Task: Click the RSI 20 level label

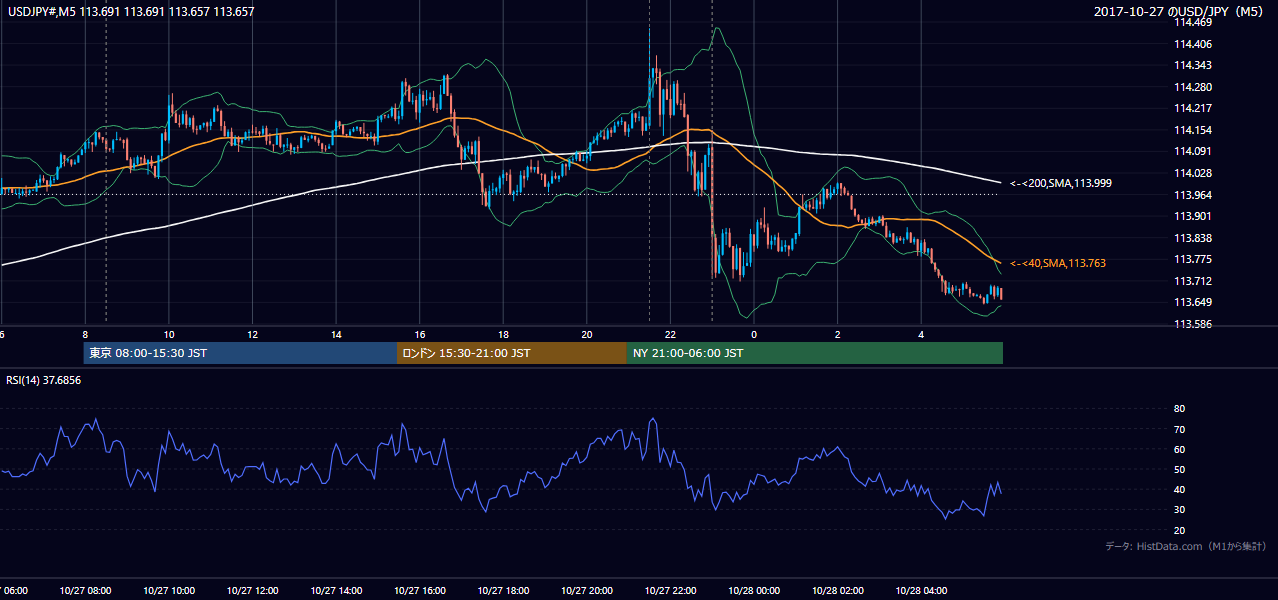Action: coord(1179,530)
